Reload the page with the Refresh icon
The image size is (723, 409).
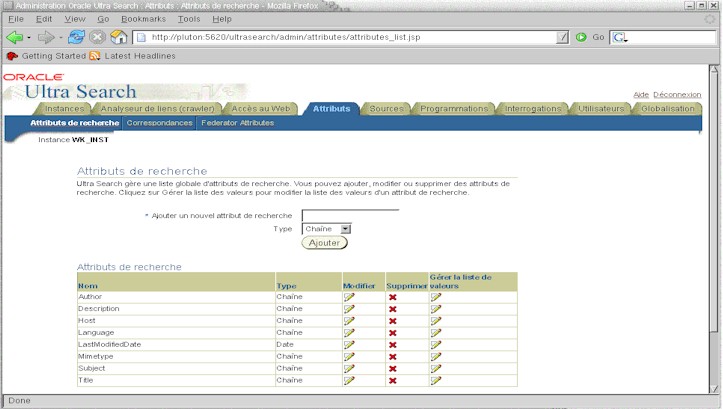[76, 37]
